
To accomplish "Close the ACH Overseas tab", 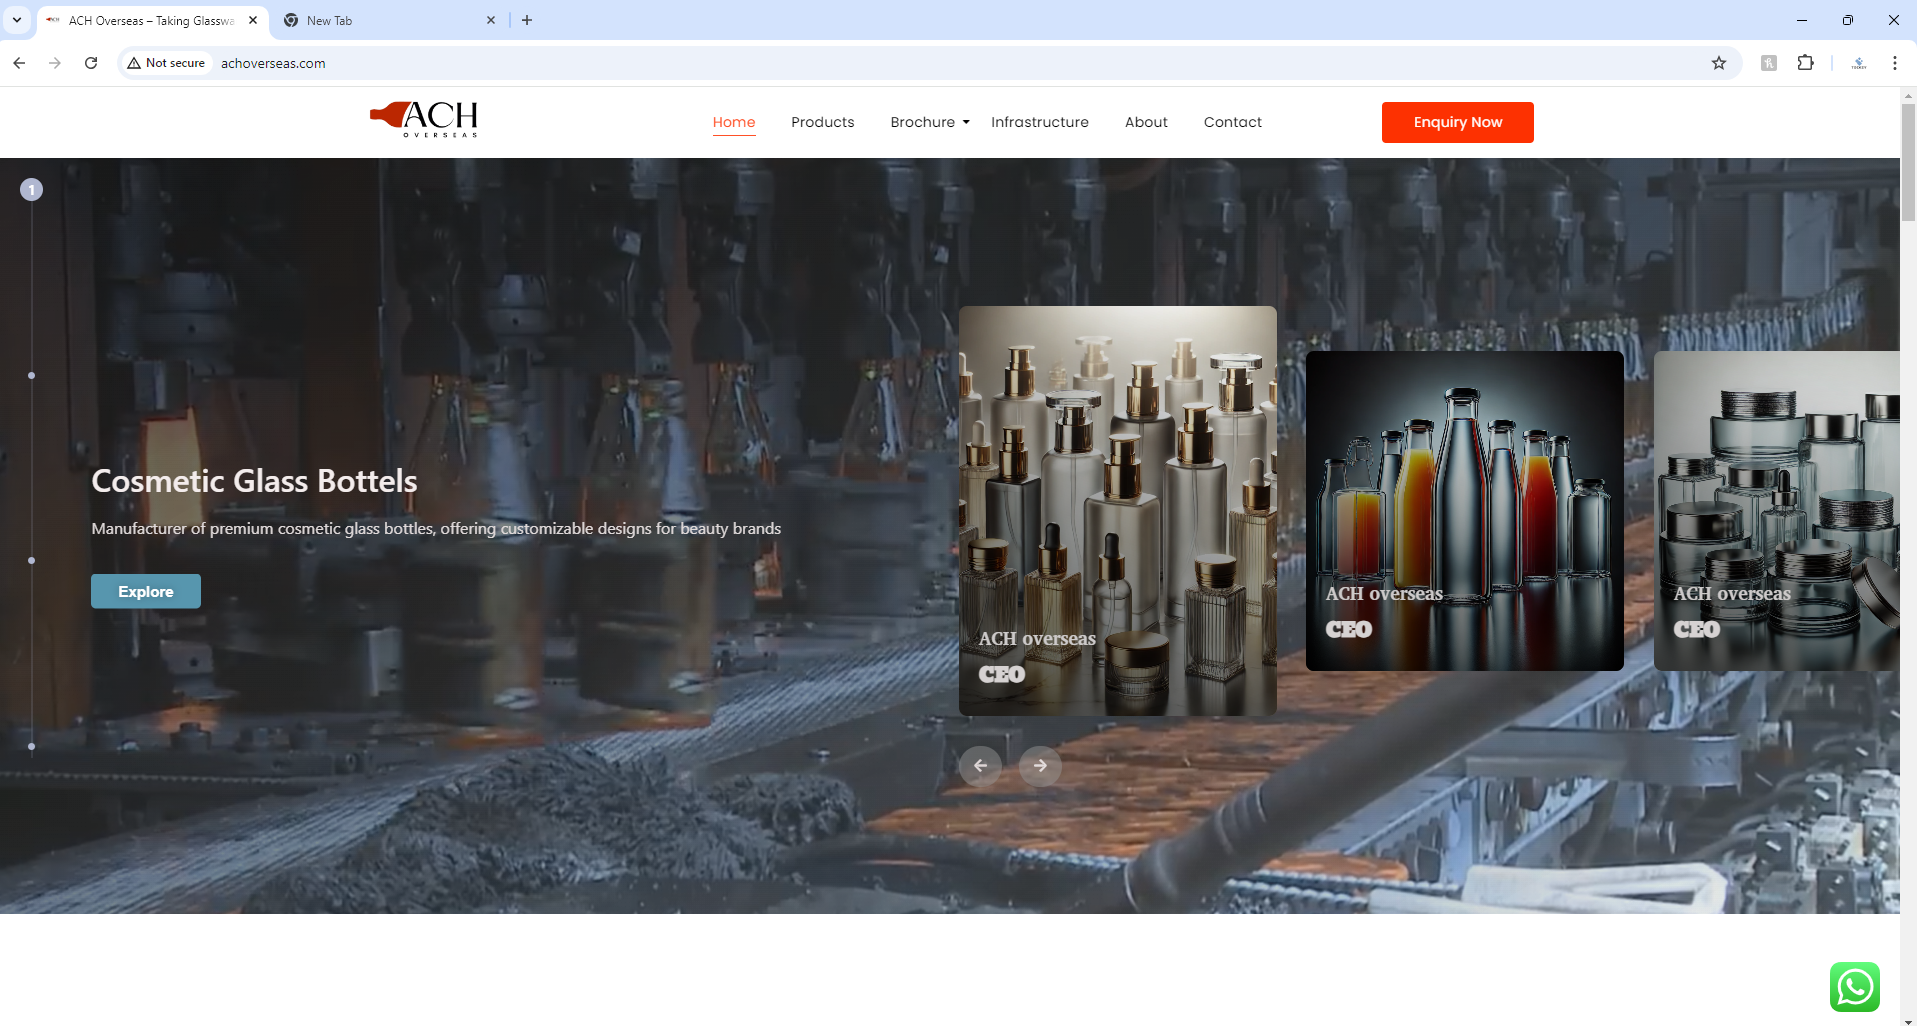I will pyautogui.click(x=253, y=20).
